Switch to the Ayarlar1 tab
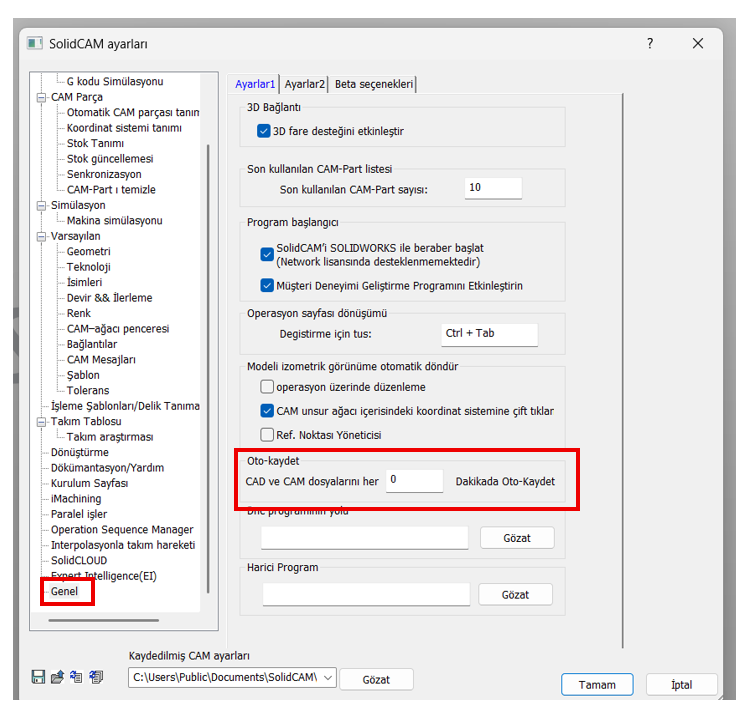The image size is (750, 720). click(x=255, y=84)
